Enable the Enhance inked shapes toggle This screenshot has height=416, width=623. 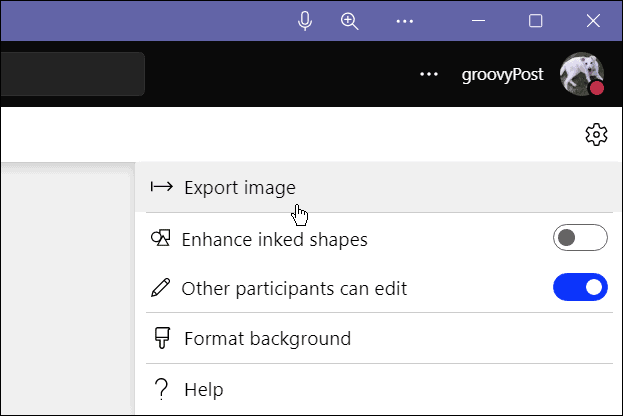click(x=580, y=239)
